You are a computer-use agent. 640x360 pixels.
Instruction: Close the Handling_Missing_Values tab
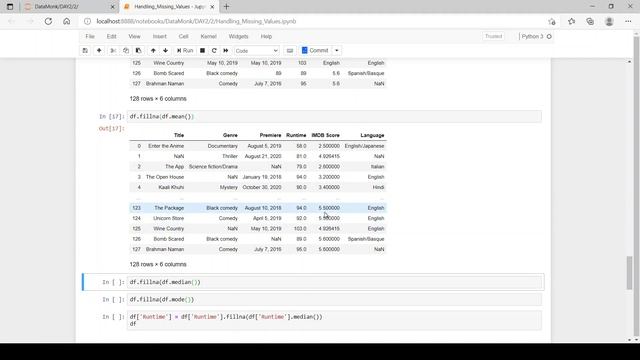click(212, 7)
